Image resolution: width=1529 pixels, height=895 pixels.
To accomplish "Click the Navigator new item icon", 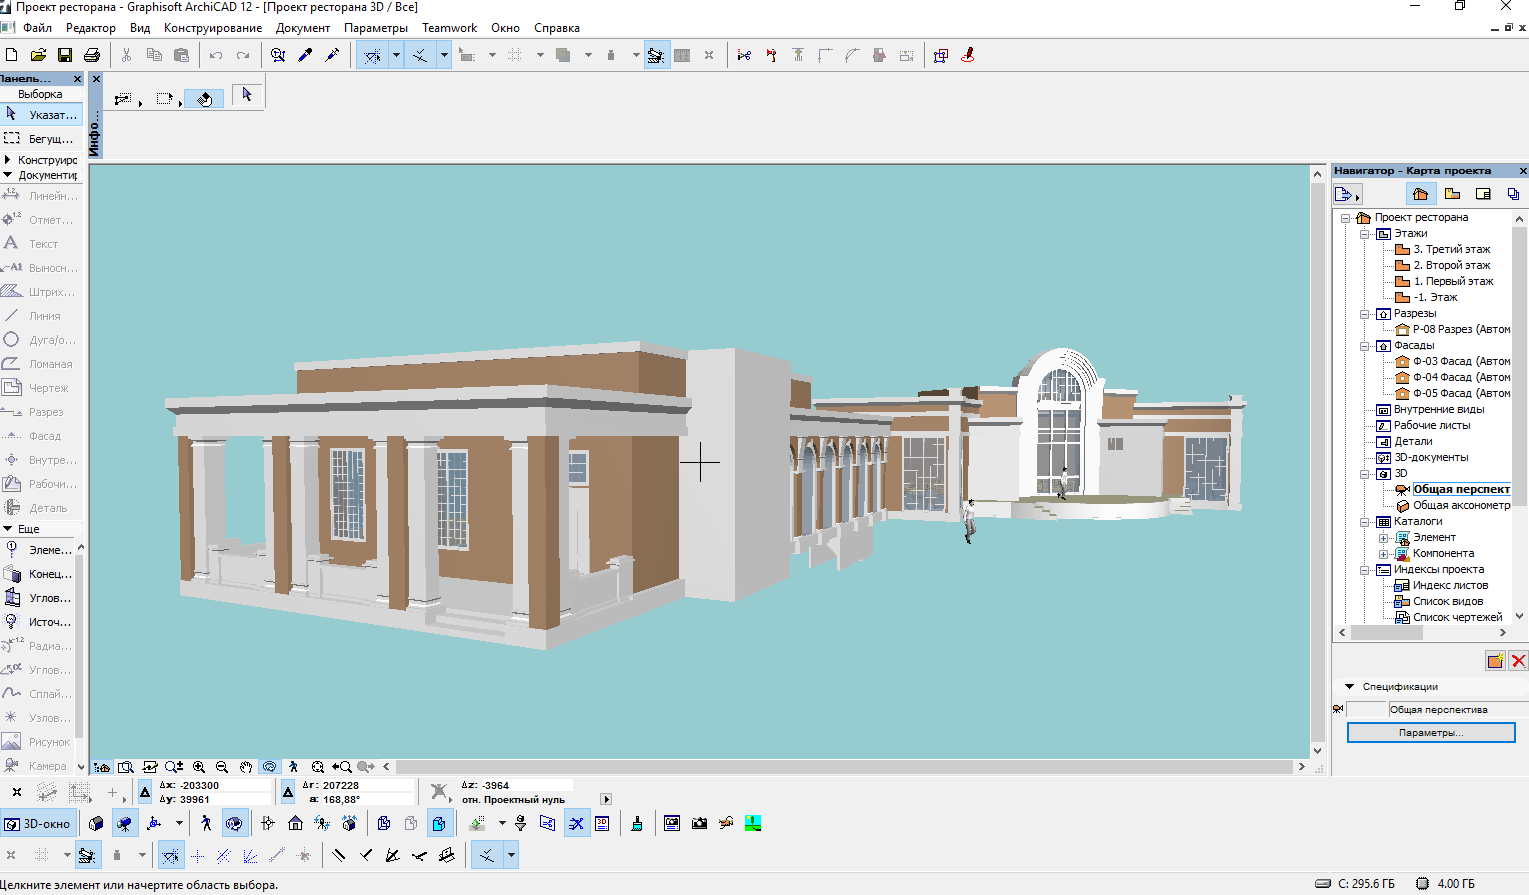I will (x=1495, y=660).
